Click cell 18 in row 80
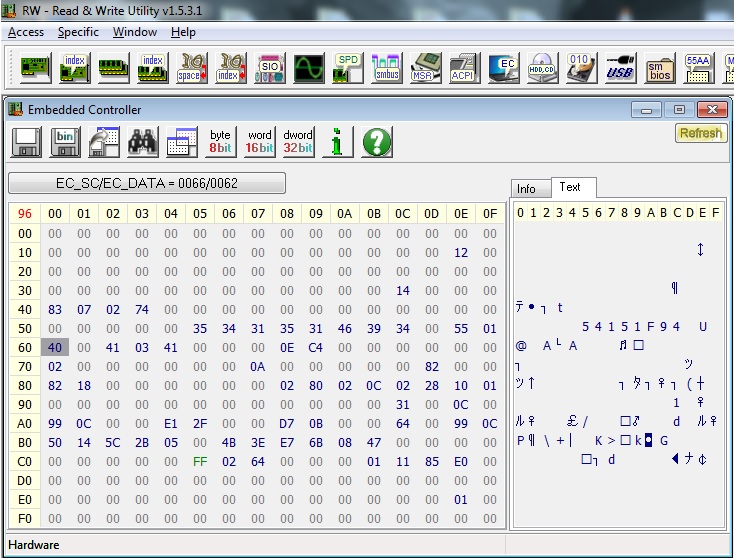This screenshot has width=734, height=558. pyautogui.click(x=84, y=386)
